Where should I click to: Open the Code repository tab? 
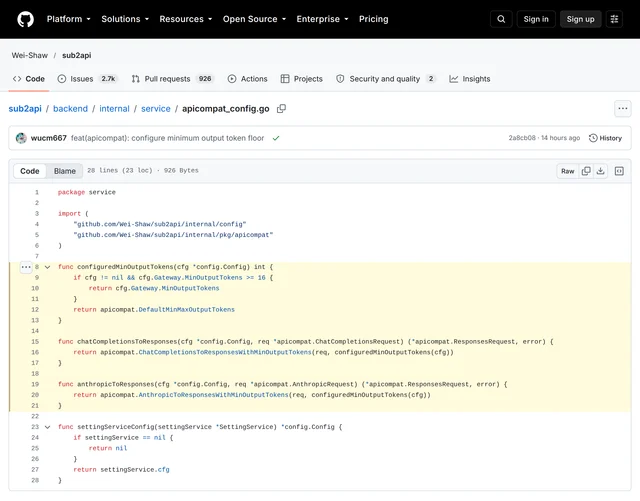point(29,79)
